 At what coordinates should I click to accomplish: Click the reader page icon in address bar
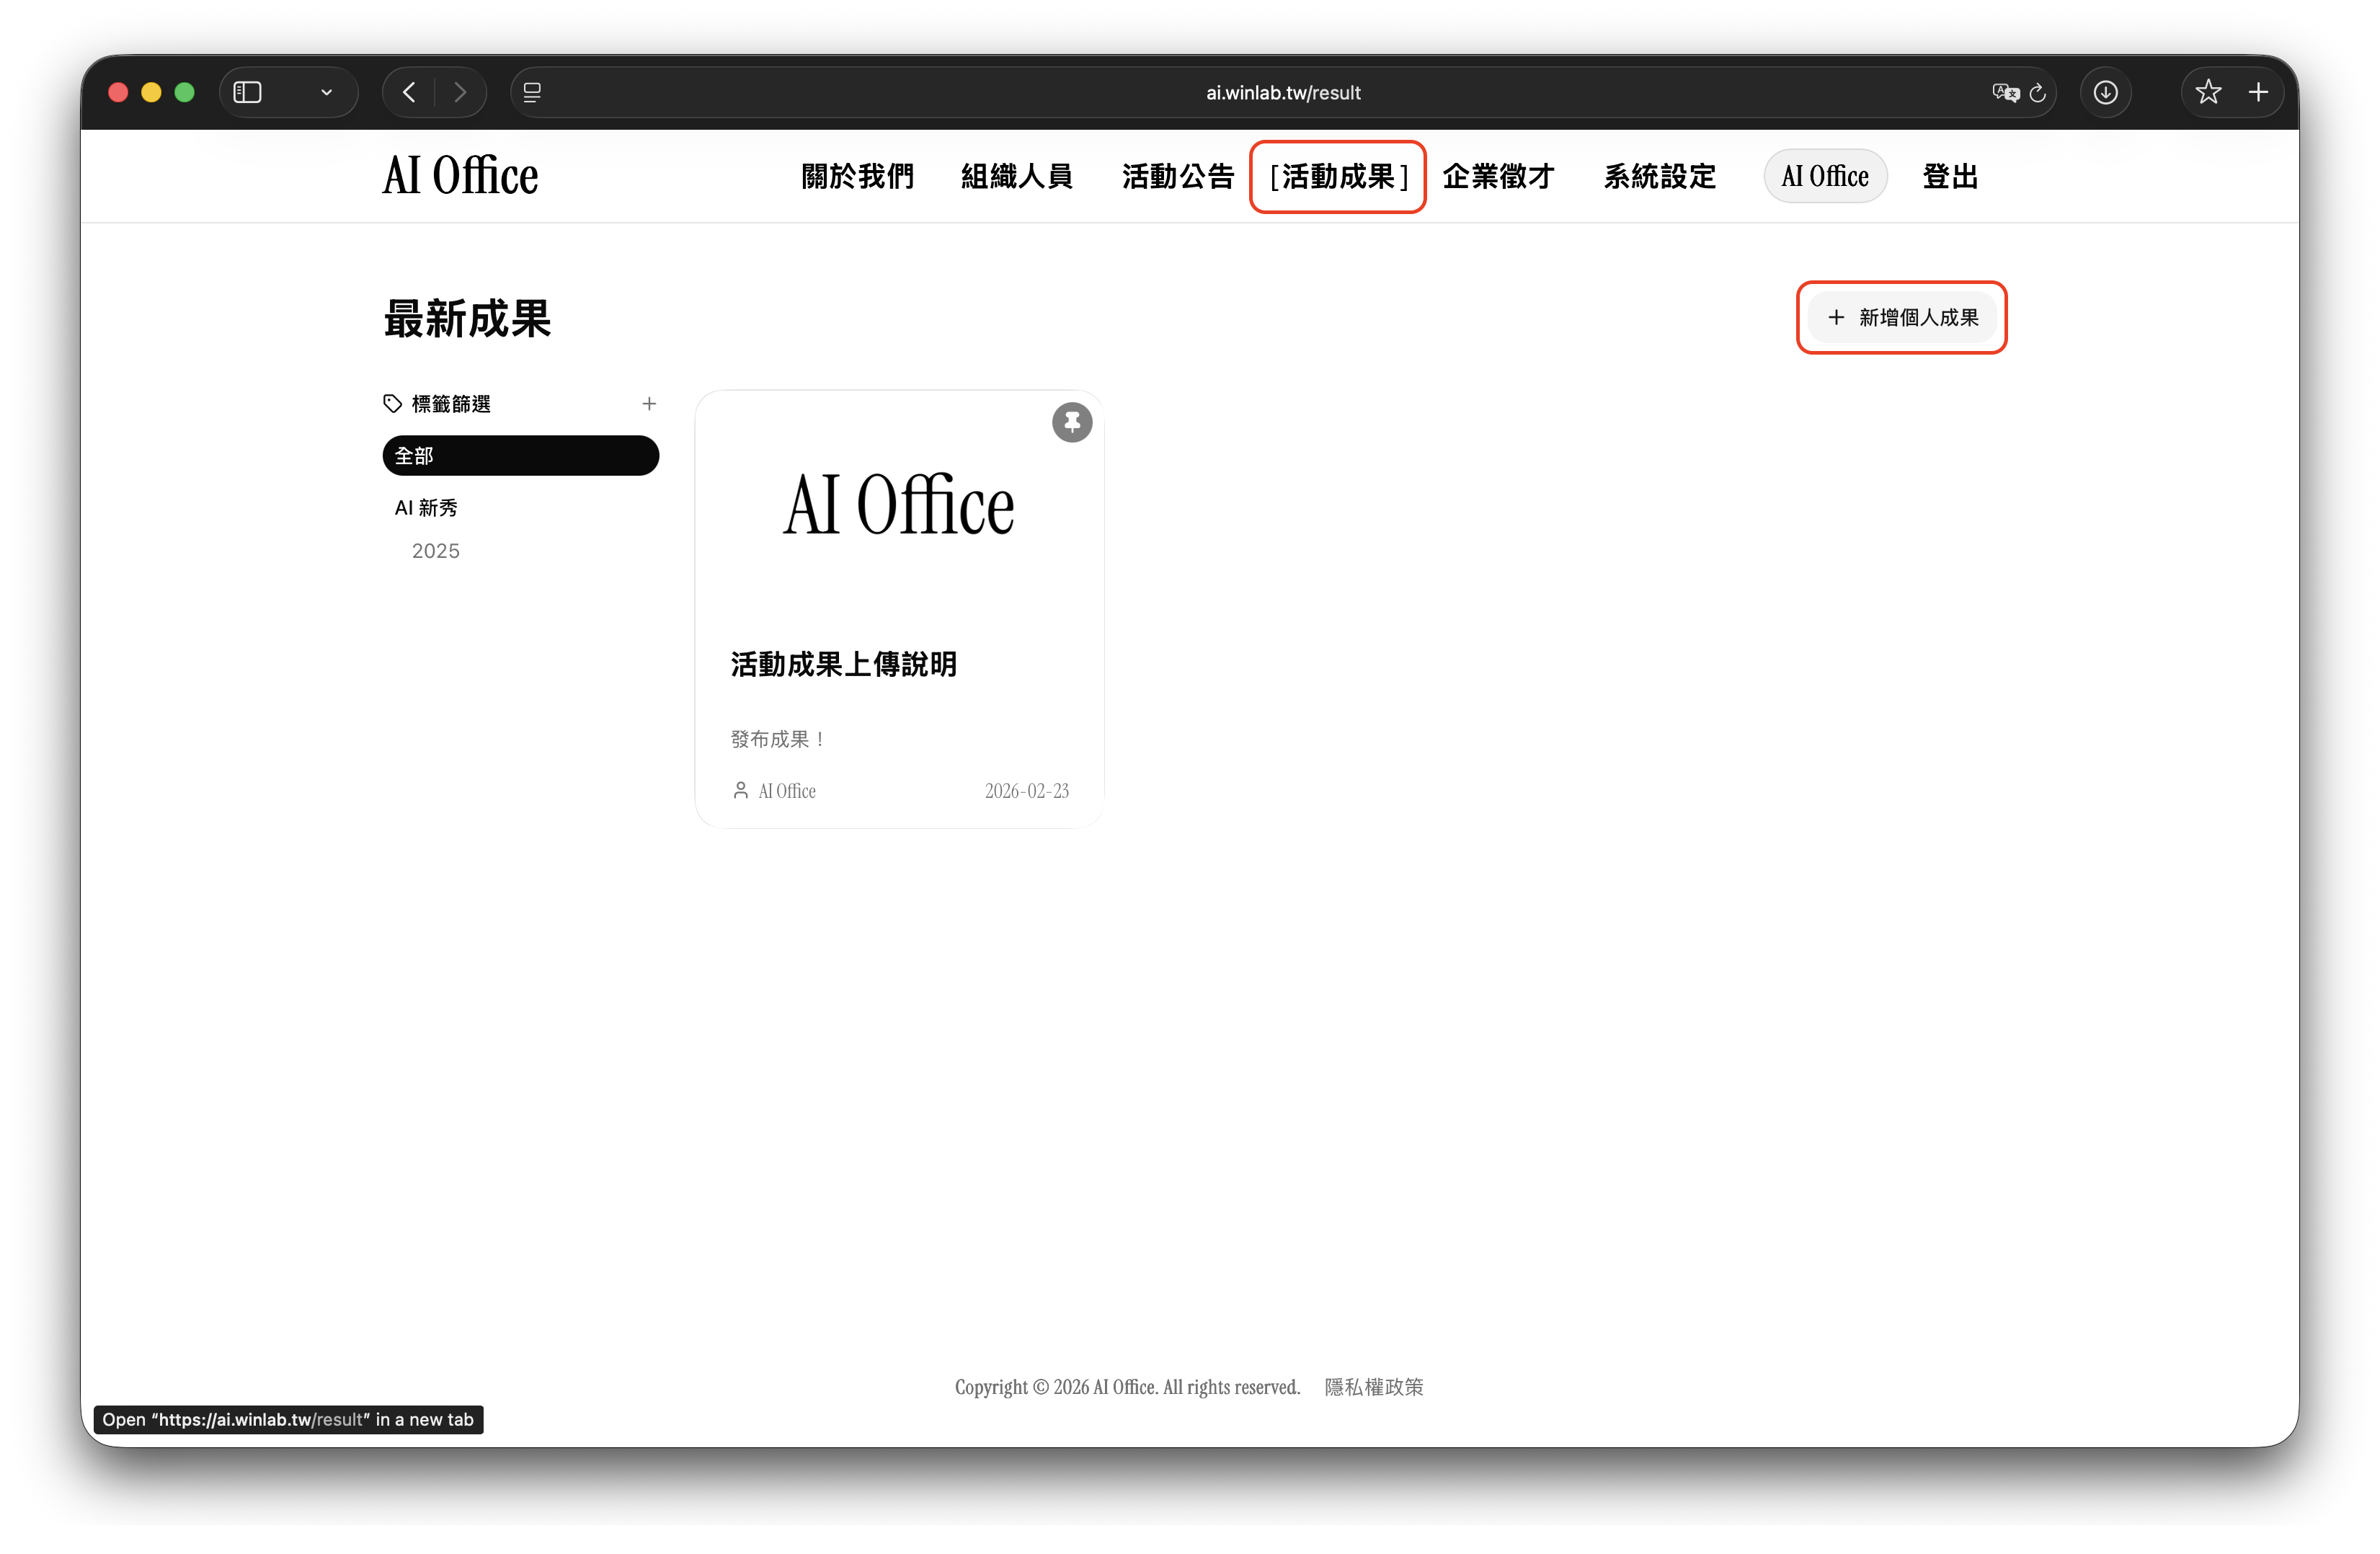(532, 92)
